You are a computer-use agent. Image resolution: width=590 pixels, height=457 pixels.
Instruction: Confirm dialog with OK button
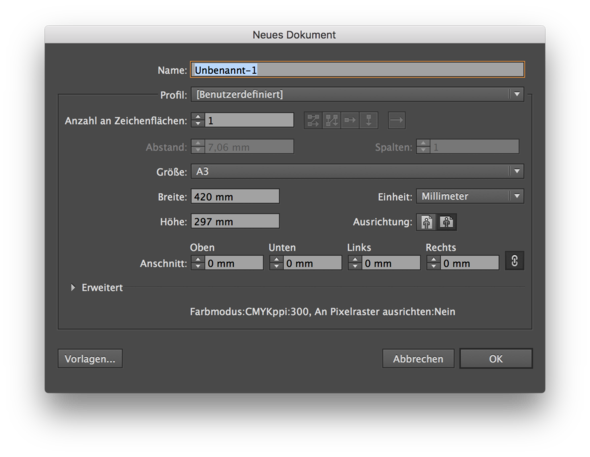496,359
